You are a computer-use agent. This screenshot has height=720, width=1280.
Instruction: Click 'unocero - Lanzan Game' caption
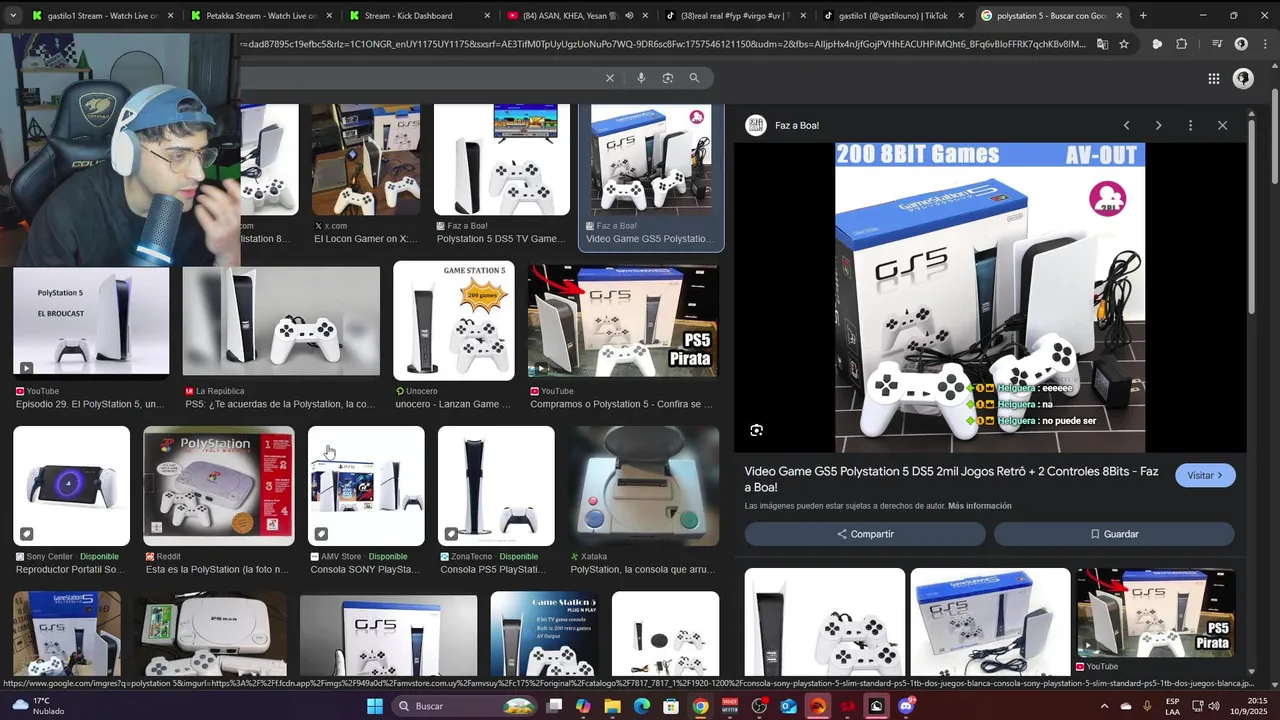click(x=453, y=404)
